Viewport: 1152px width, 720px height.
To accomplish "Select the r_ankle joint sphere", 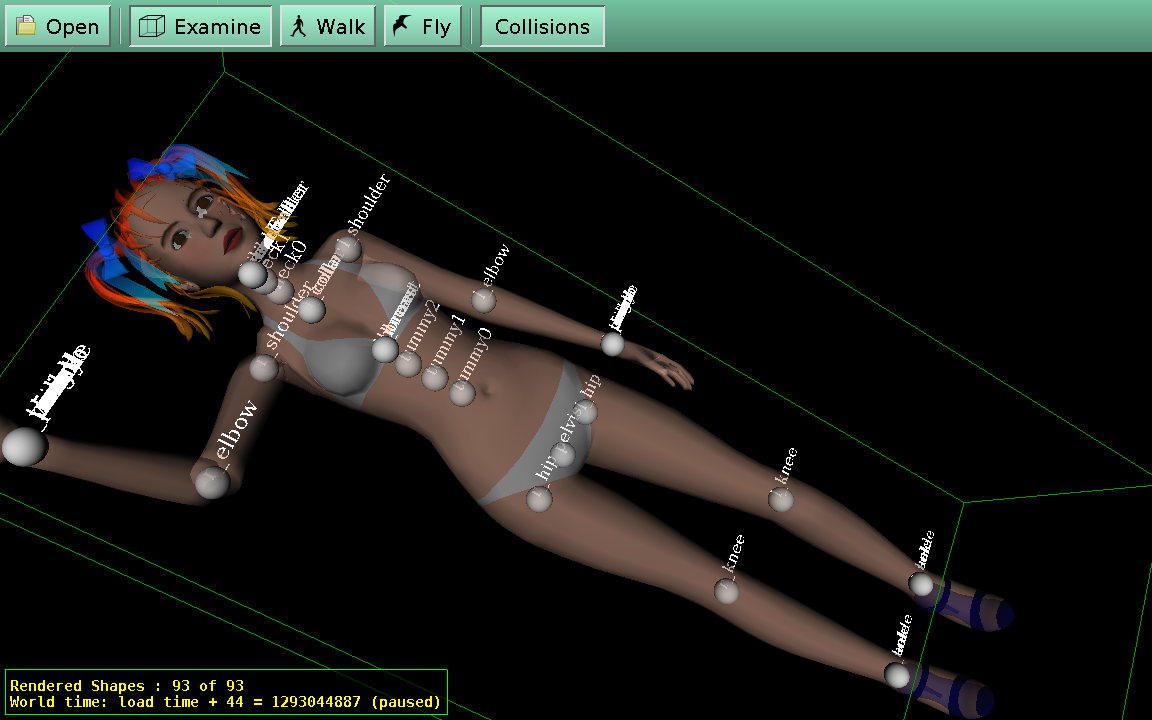I will point(896,674).
